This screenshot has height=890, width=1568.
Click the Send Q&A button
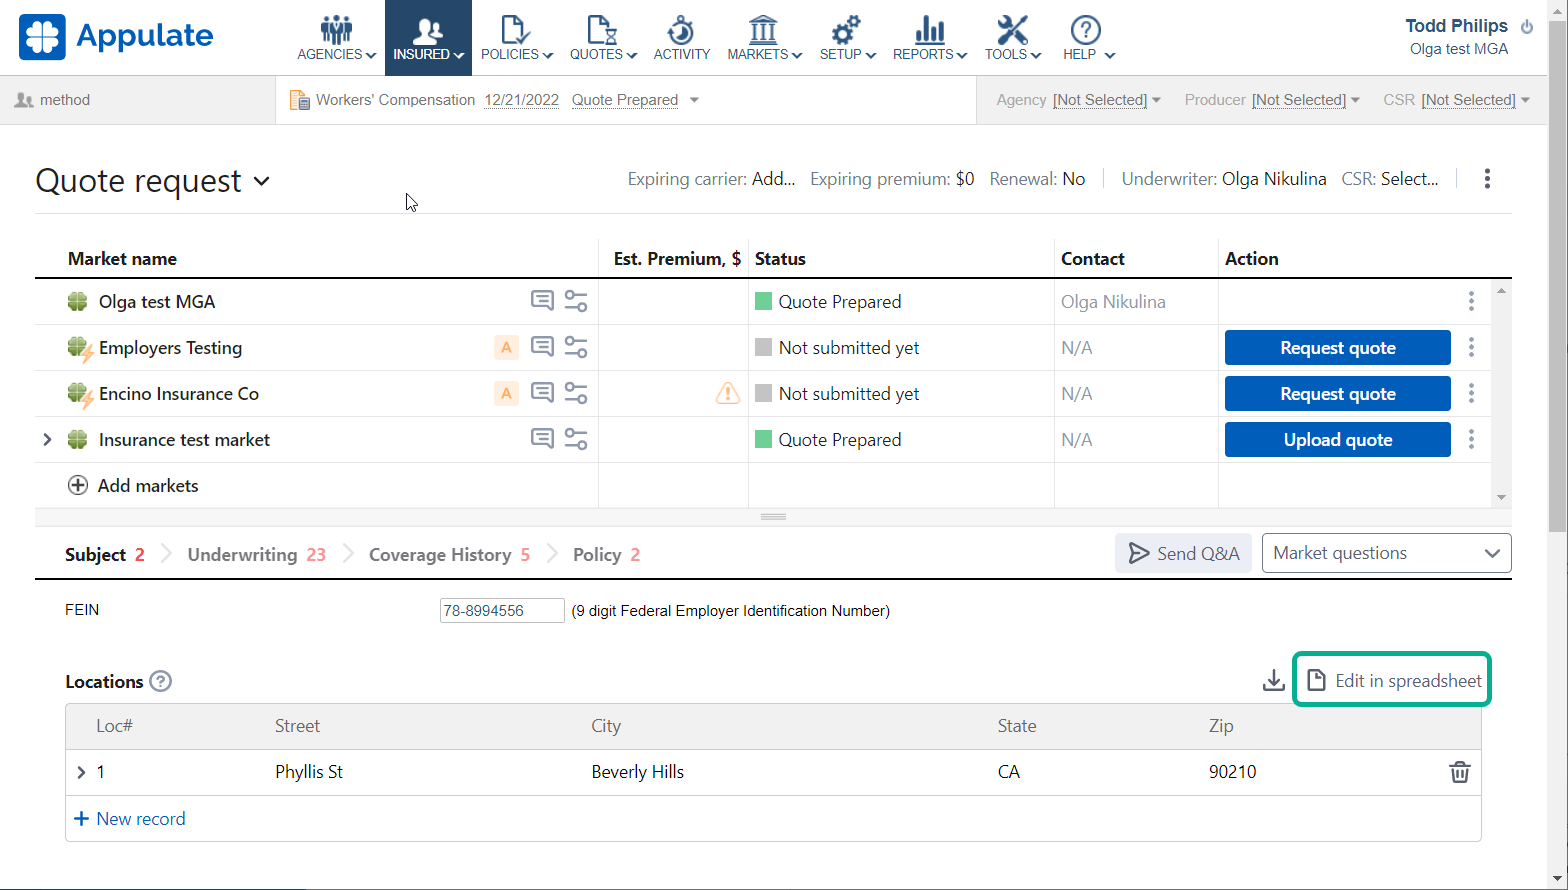coord(1184,553)
